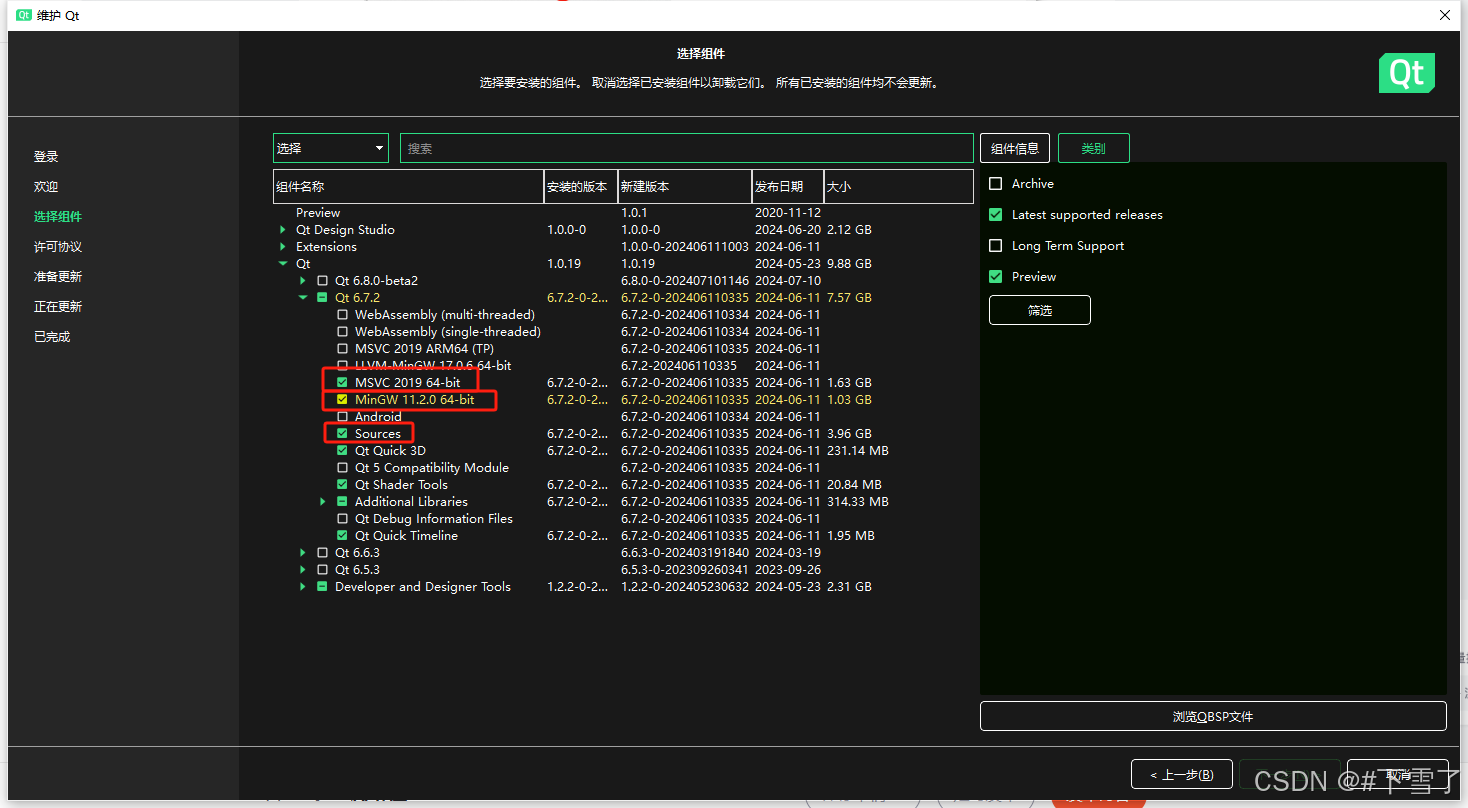This screenshot has height=808, width=1468.
Task: Sort by the 新建版本 column header
Action: (x=685, y=187)
